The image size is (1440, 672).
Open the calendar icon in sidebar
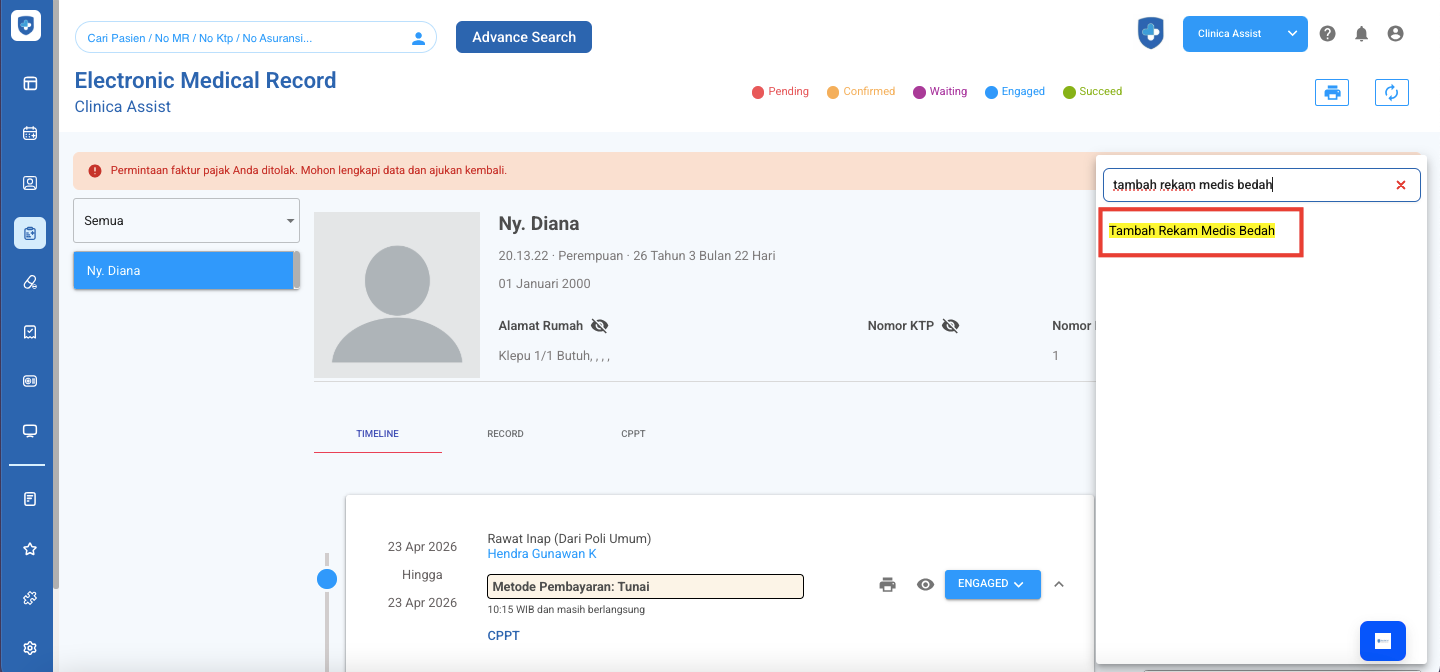[x=30, y=133]
